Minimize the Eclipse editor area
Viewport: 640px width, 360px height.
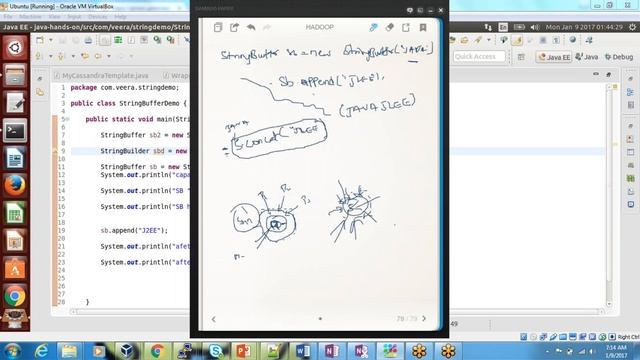tap(596, 74)
